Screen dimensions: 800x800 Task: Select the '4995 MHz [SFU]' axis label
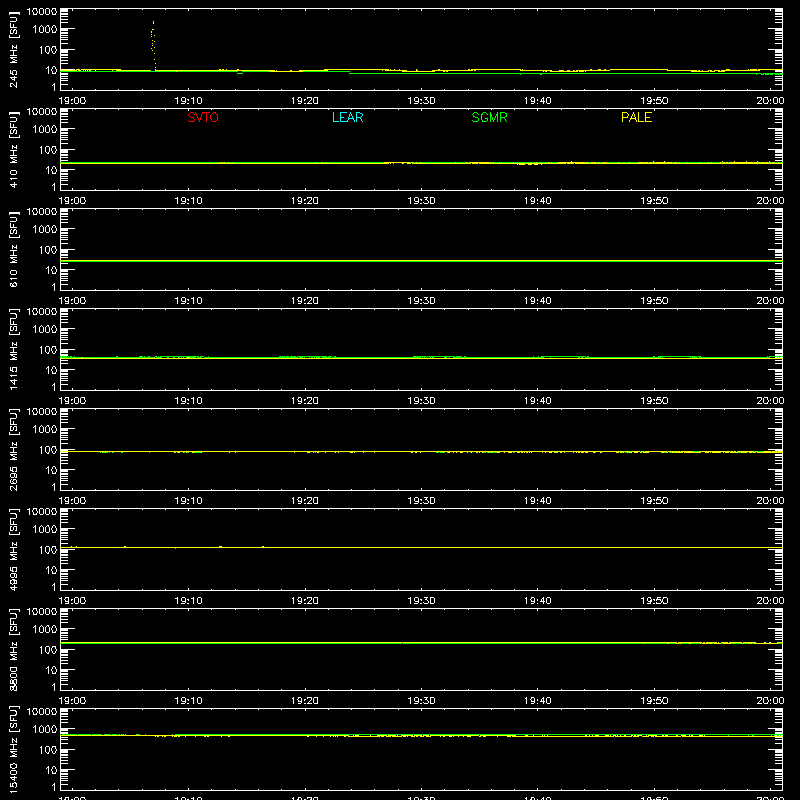[x=13, y=549]
